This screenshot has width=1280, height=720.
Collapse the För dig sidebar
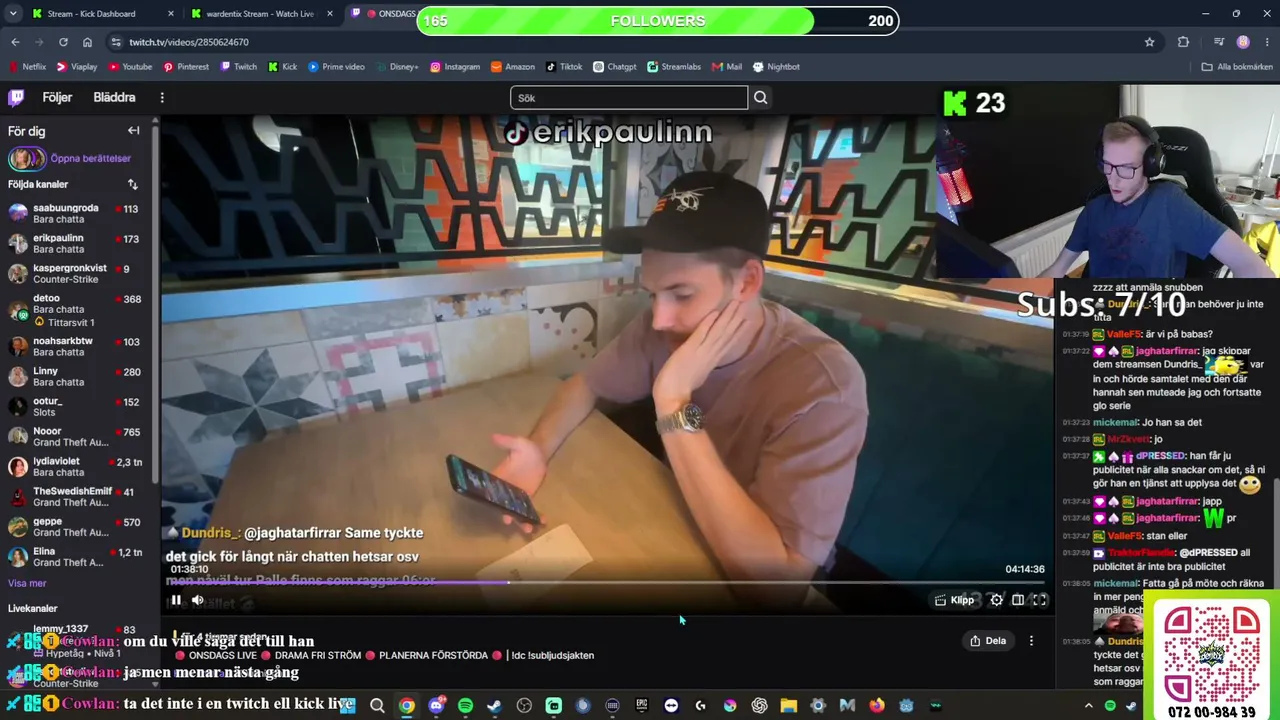pos(133,130)
